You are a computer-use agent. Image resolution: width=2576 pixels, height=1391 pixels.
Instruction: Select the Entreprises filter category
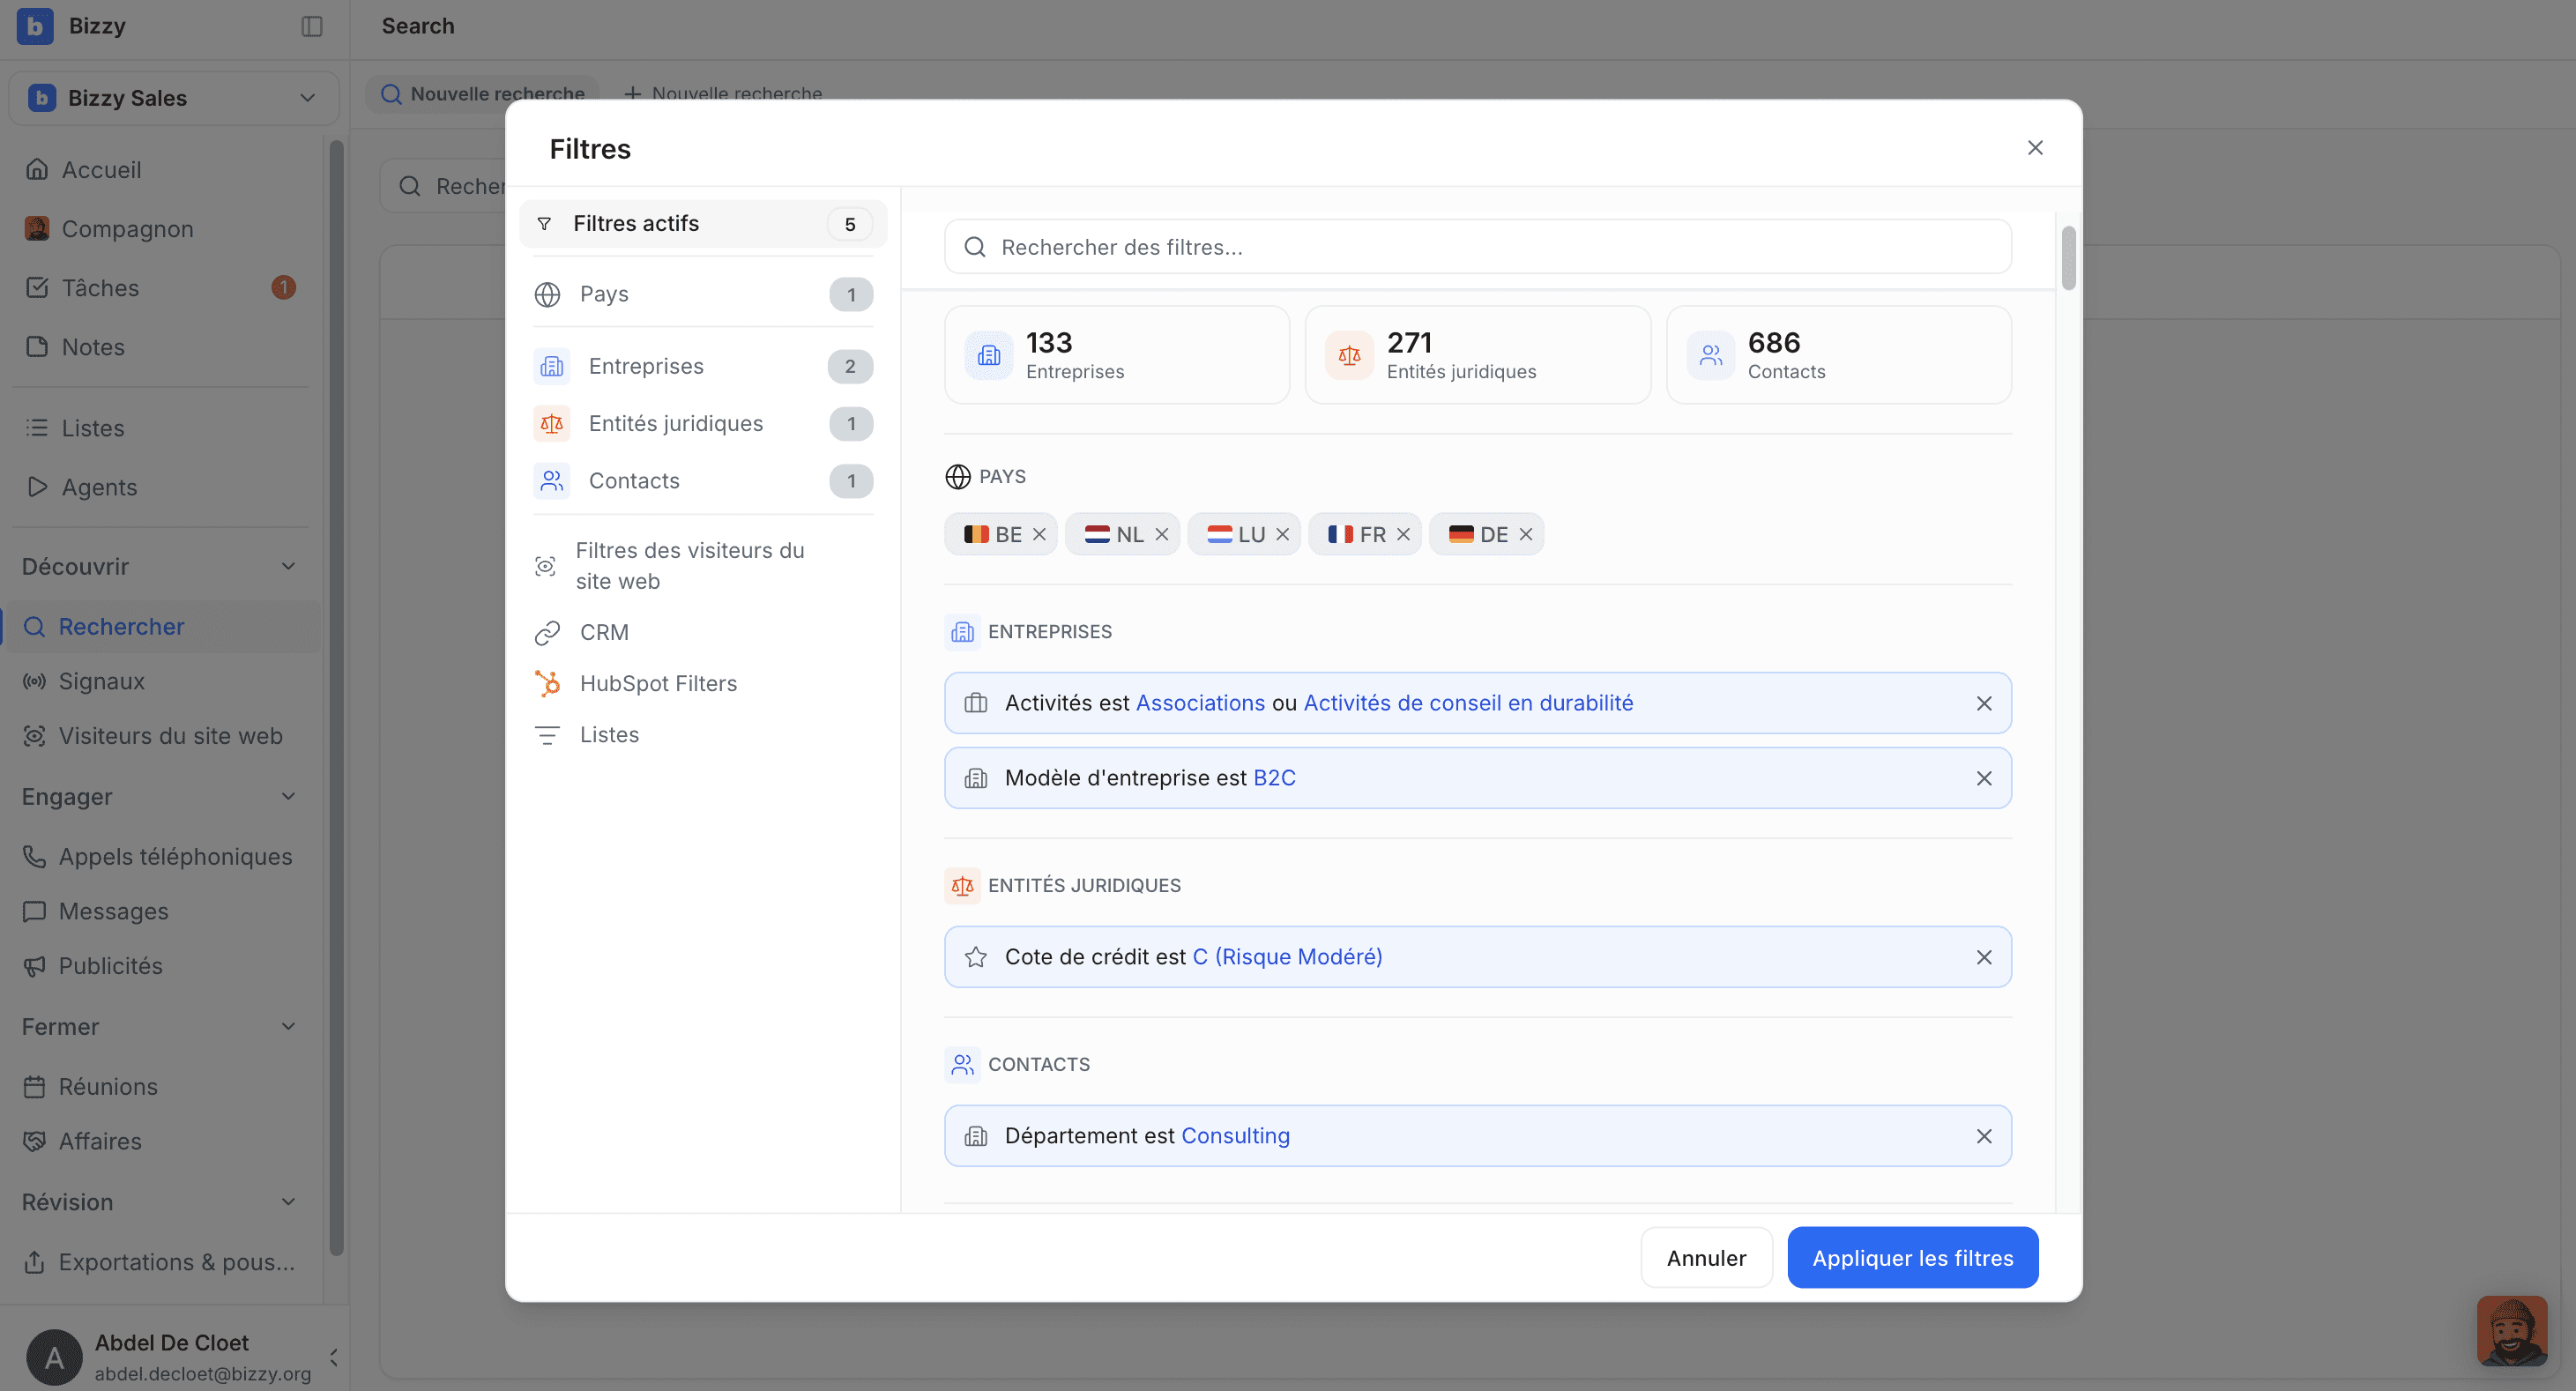click(703, 366)
